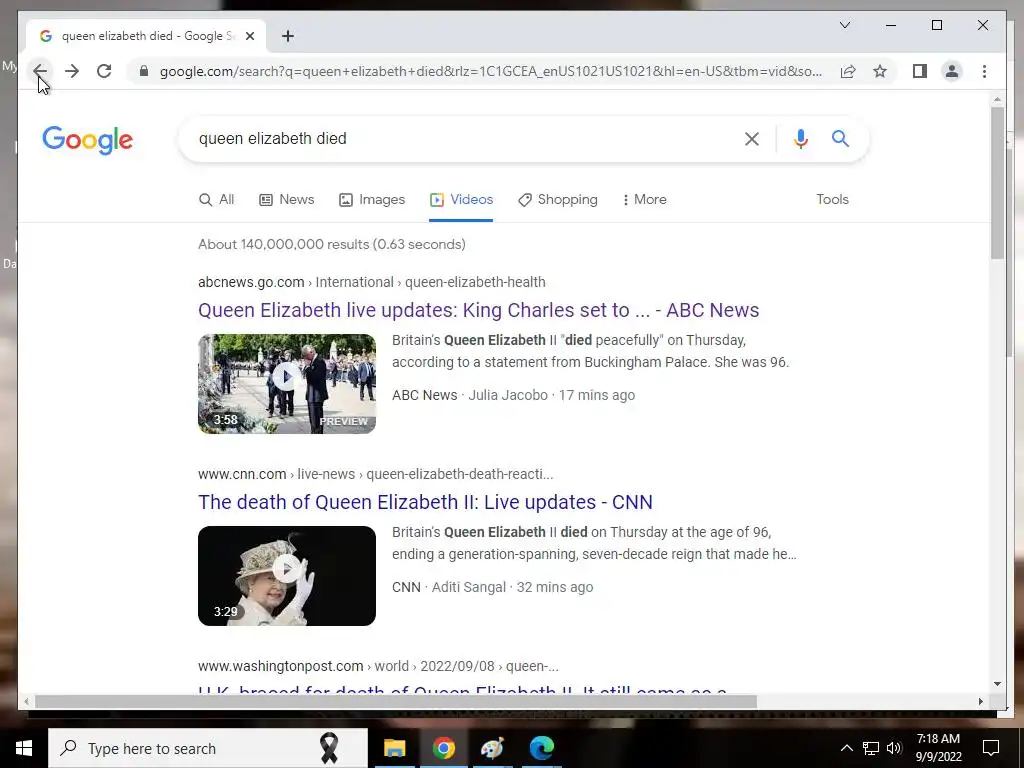The height and width of the screenshot is (768, 1024).
Task: Open Paint from the taskbar
Action: (x=492, y=748)
